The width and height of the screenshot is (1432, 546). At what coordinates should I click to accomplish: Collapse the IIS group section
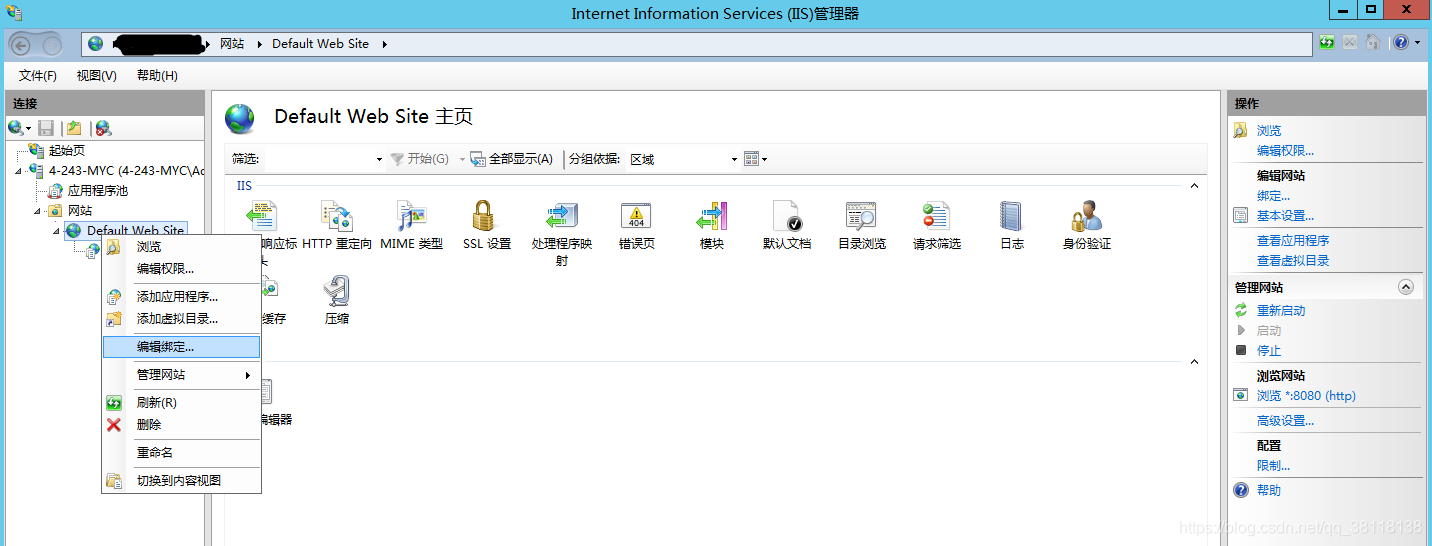coord(1192,186)
